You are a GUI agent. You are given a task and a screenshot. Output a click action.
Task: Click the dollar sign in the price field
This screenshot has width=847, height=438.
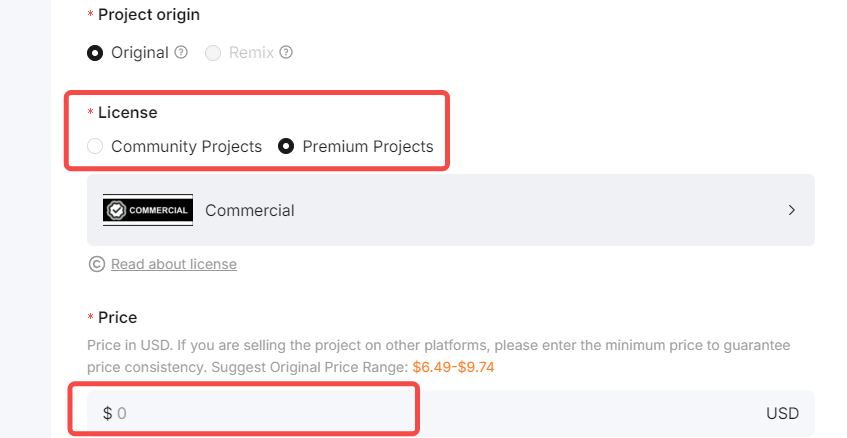(x=107, y=414)
